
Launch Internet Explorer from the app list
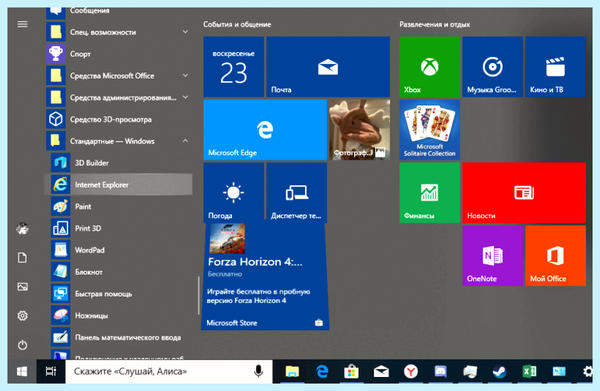(x=118, y=185)
